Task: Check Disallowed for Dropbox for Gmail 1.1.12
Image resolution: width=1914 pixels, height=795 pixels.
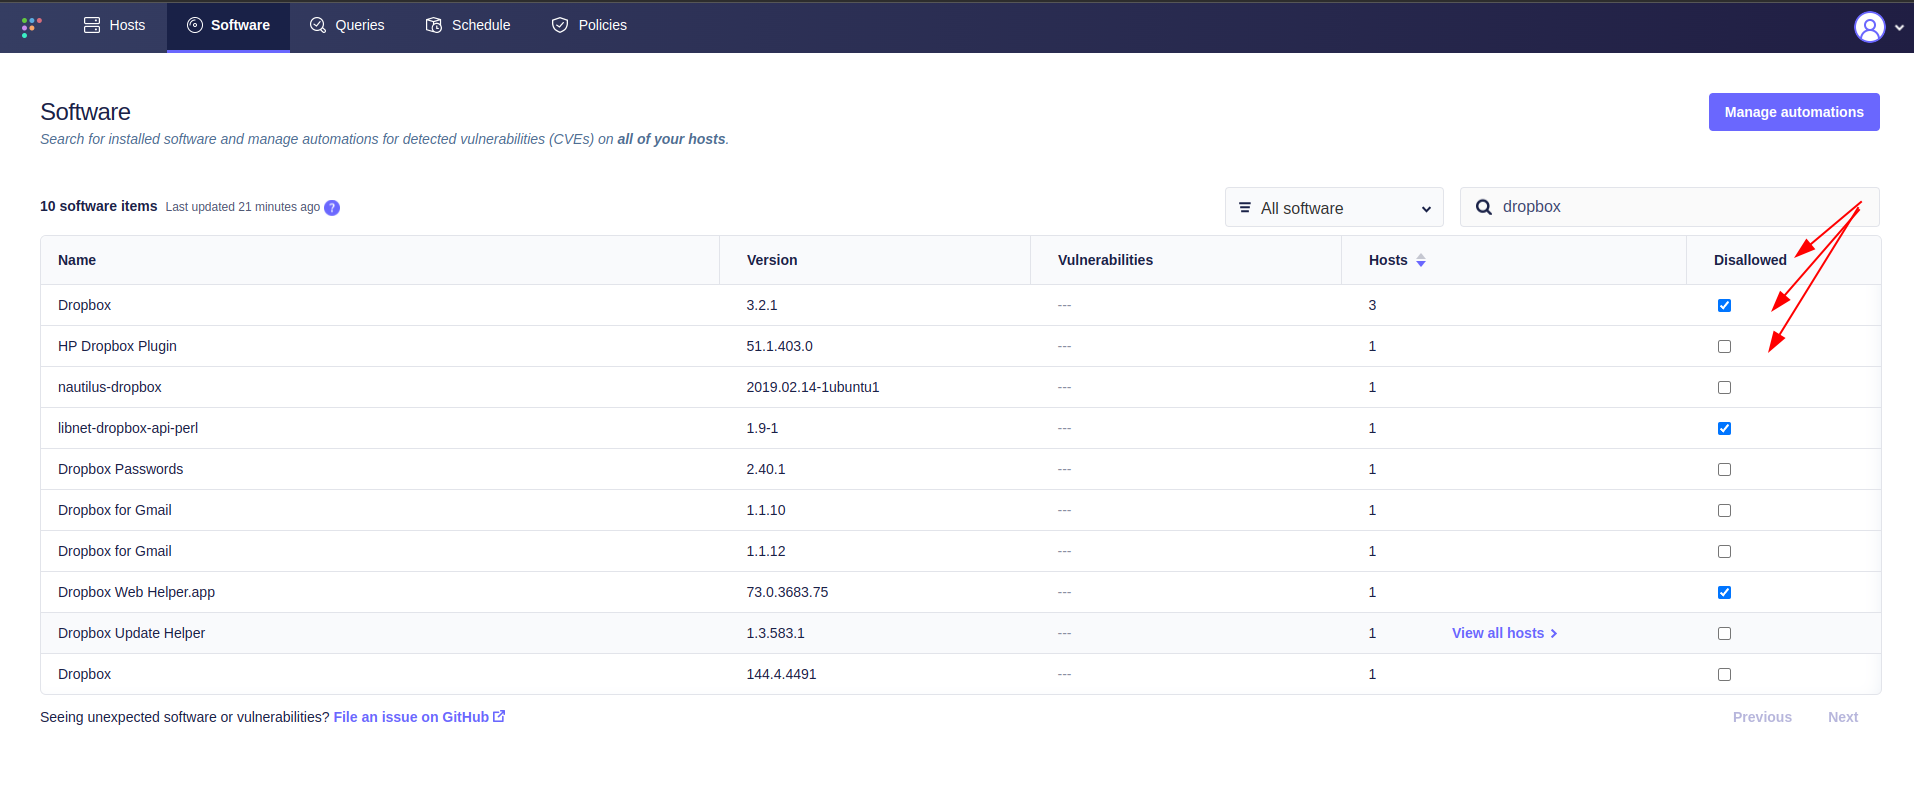Action: coord(1724,551)
